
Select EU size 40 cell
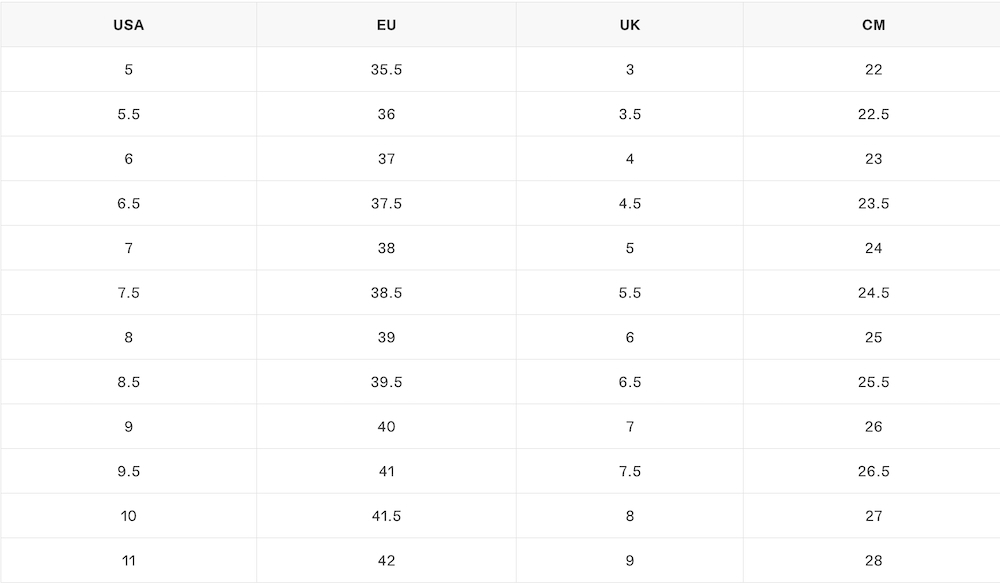coord(386,427)
